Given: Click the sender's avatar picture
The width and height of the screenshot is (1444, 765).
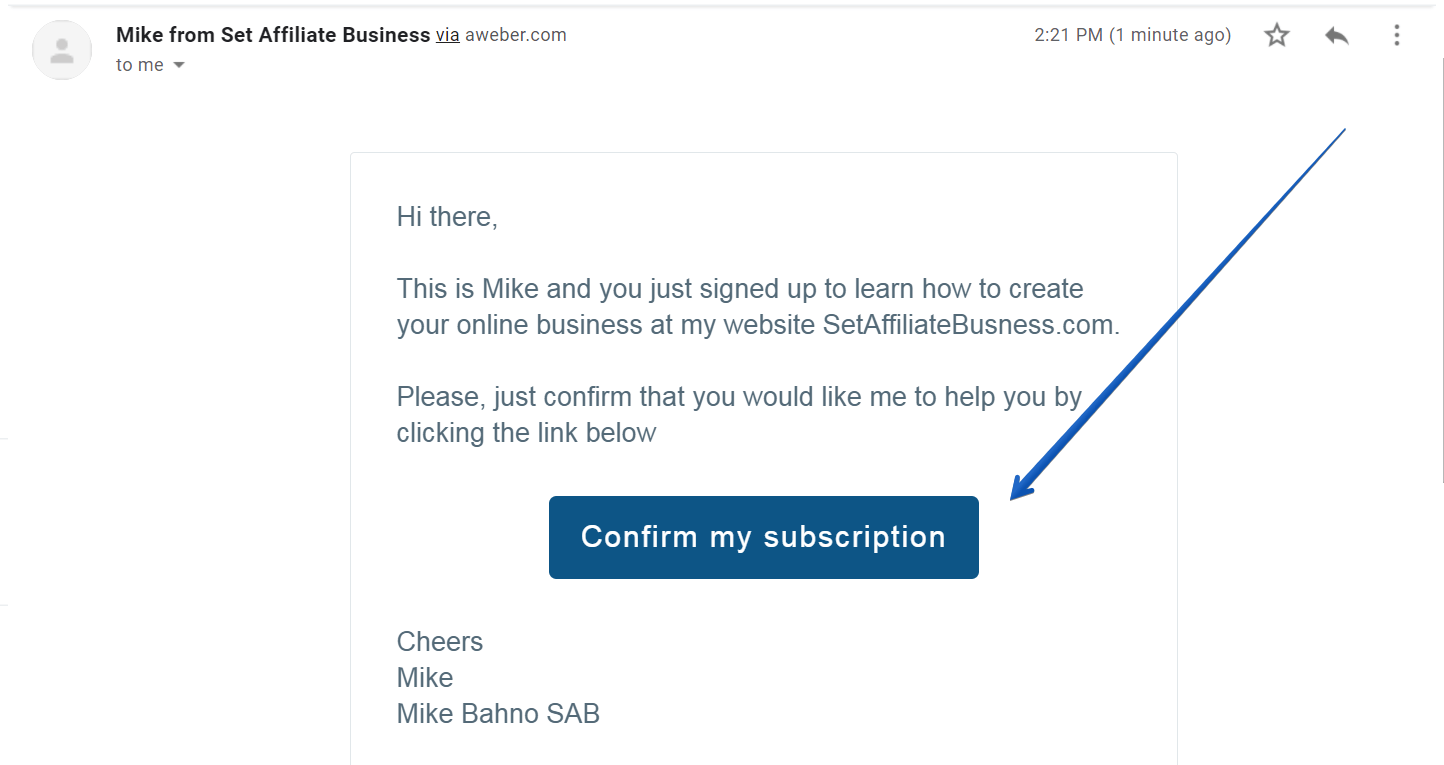Looking at the screenshot, I should click(62, 50).
